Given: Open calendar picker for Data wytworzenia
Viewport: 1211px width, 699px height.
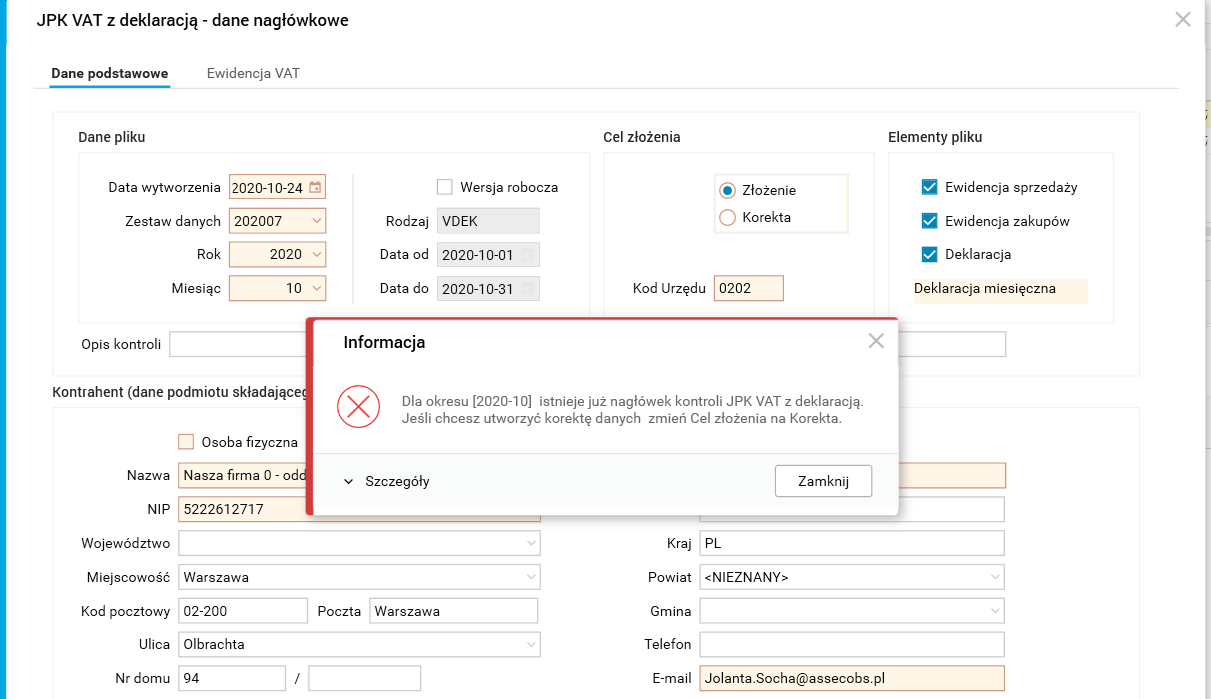Looking at the screenshot, I should (315, 187).
